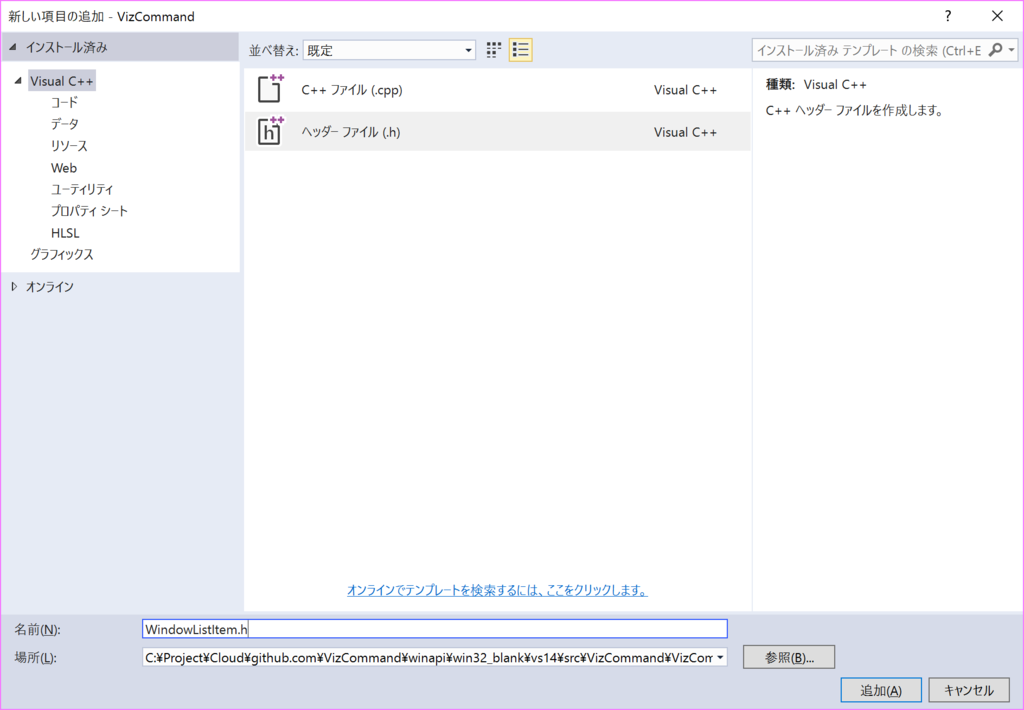Screen dimensions: 1024x710
Task: Select the 'C++ ファイル (.cpp)' row text
Action: pos(351,89)
